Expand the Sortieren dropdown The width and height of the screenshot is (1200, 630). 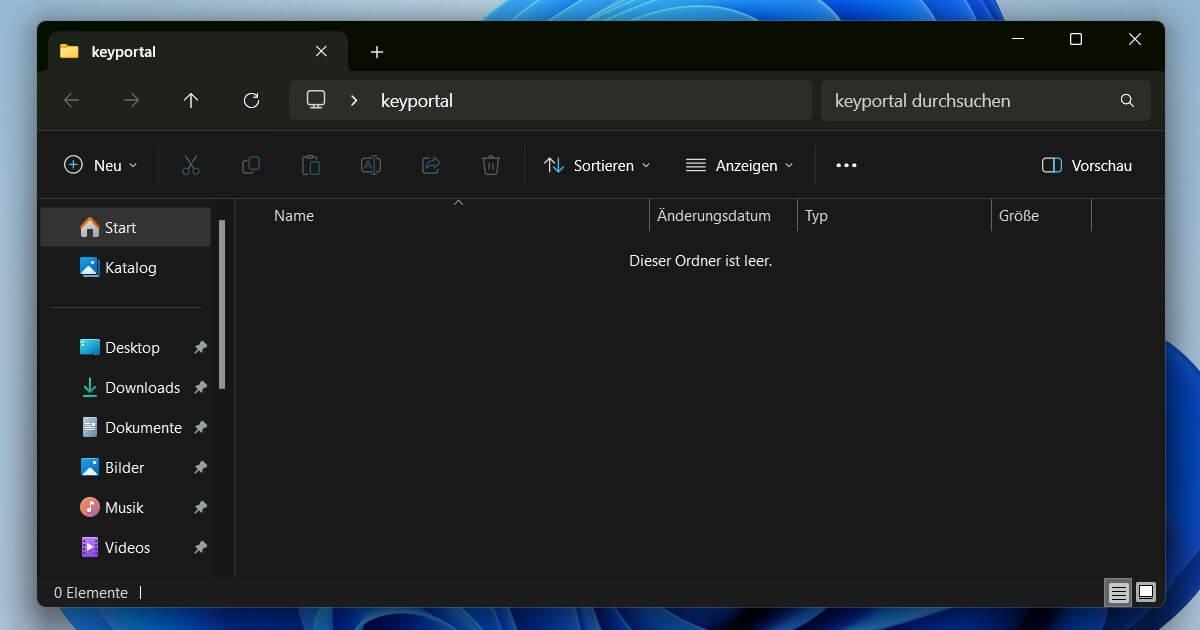click(x=597, y=164)
